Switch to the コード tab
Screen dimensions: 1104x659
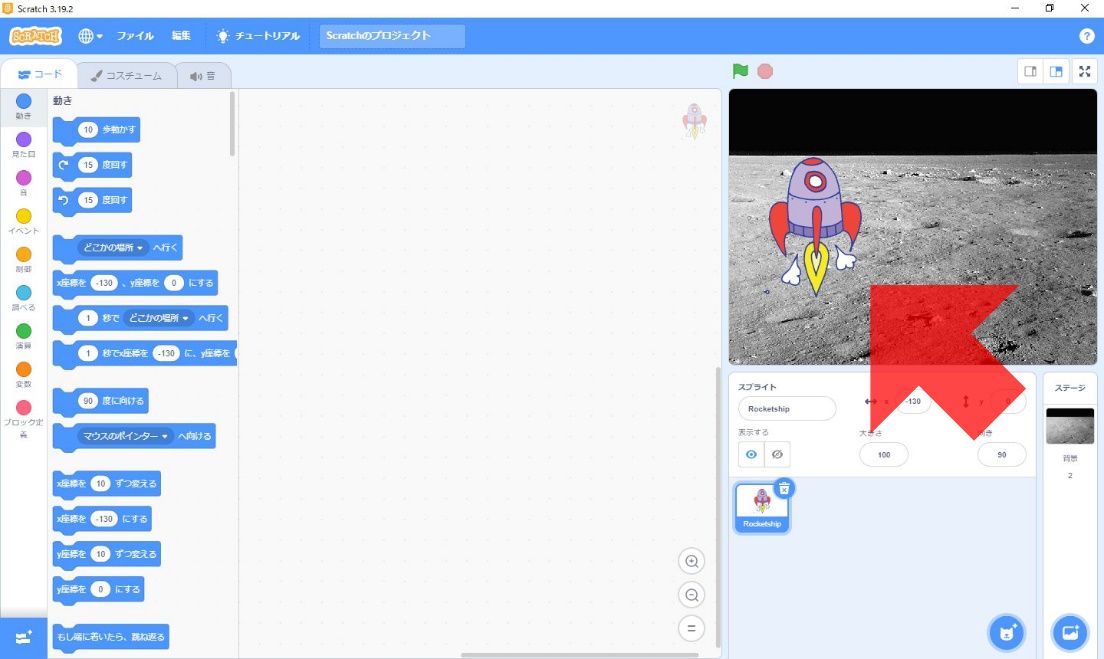39,74
